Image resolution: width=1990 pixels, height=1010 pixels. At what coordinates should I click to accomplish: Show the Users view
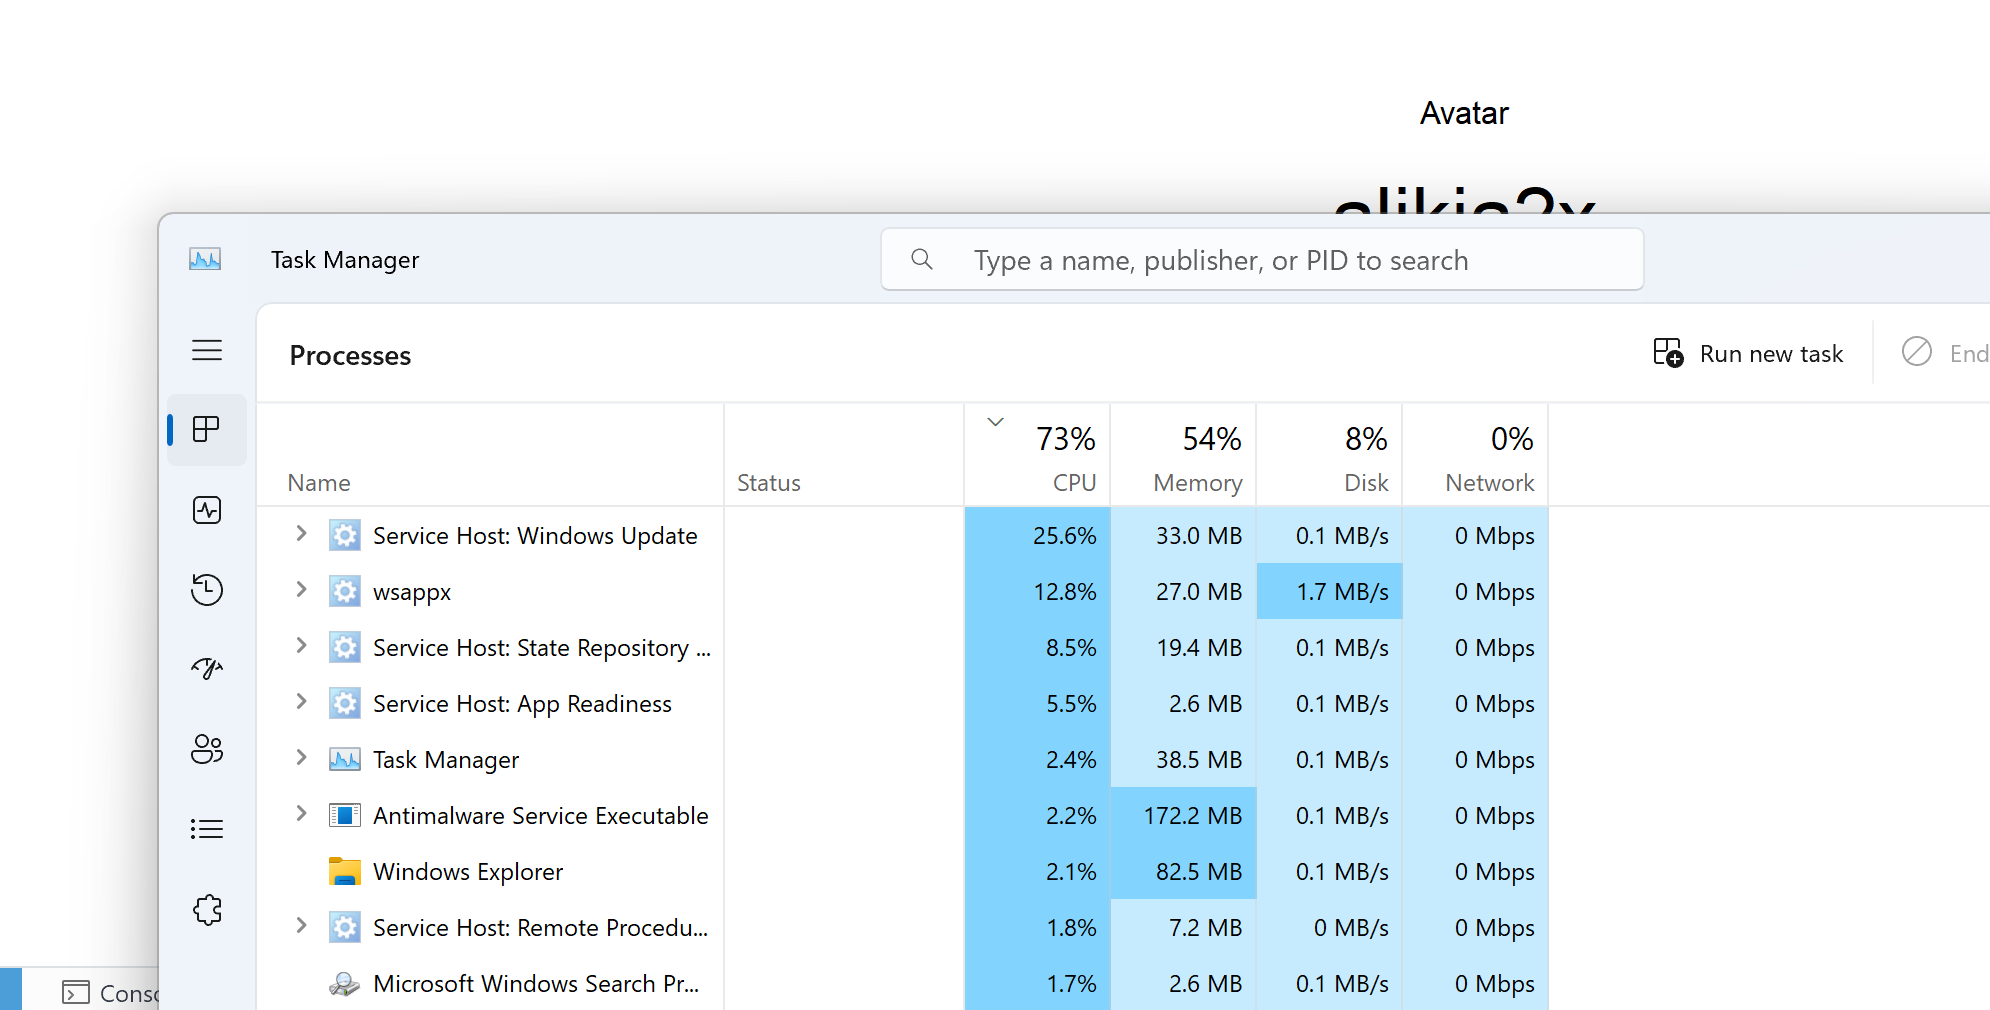[x=207, y=749]
